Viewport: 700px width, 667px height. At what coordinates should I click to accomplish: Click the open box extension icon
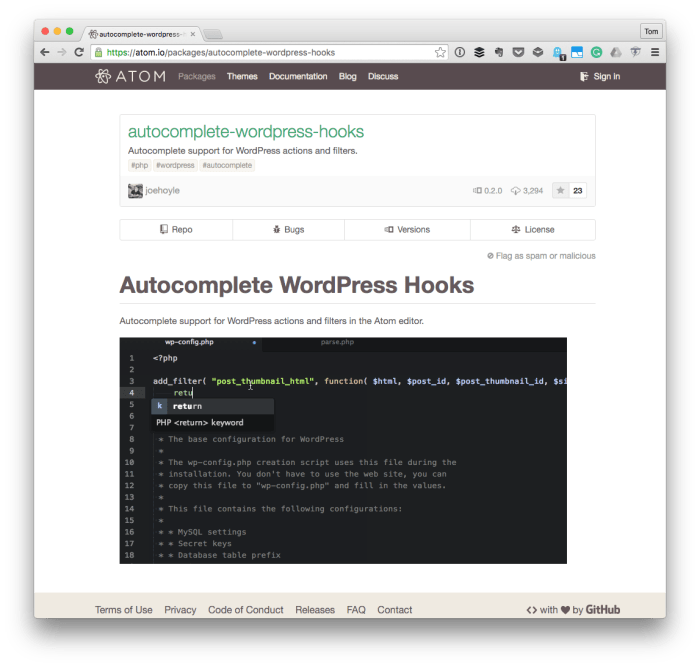538,52
